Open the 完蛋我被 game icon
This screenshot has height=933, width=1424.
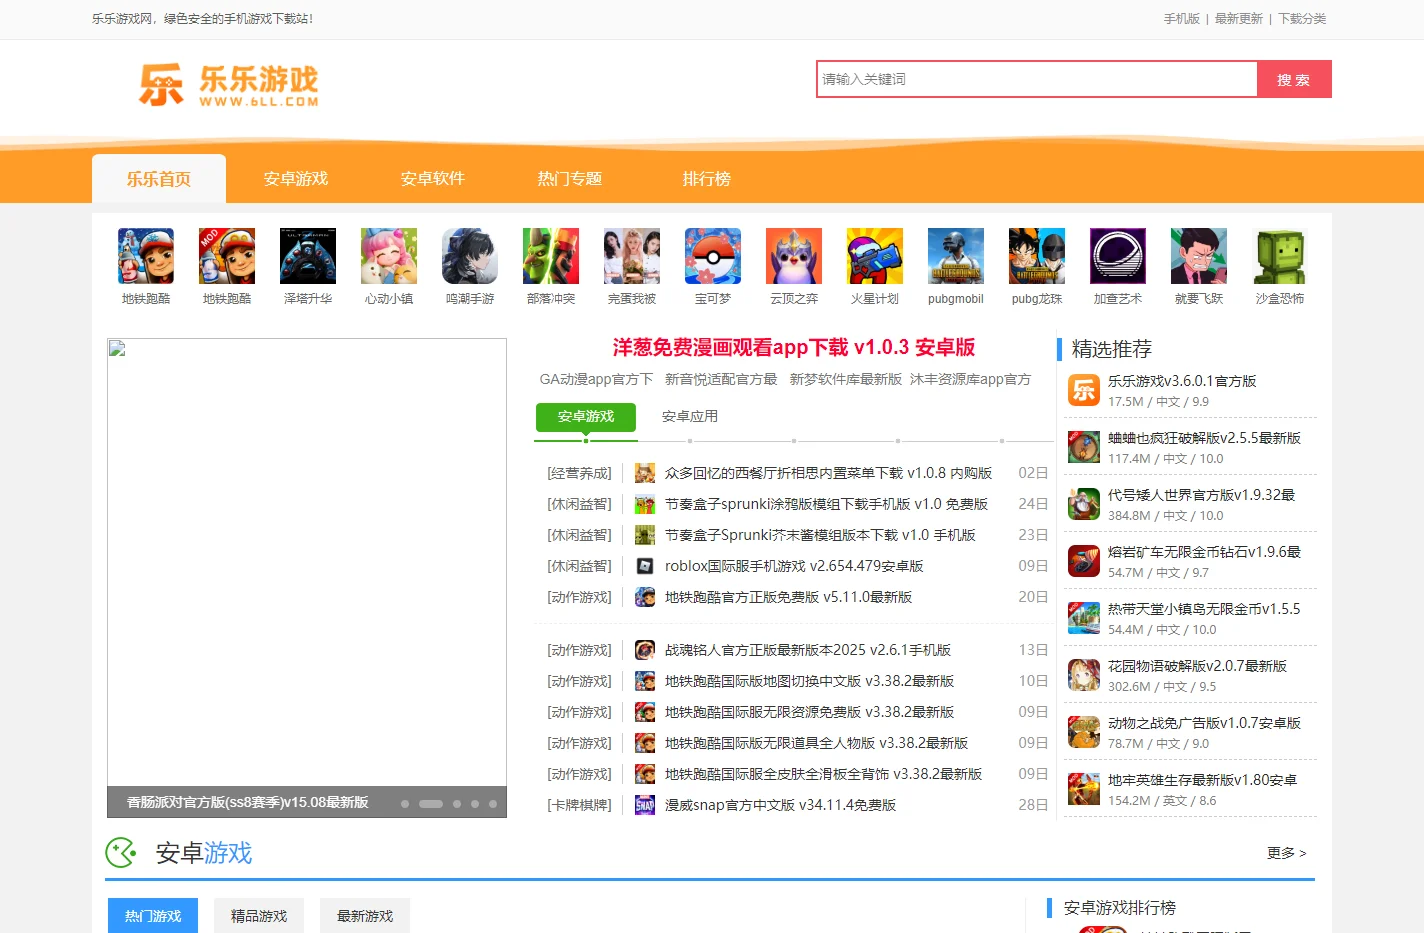(x=632, y=256)
